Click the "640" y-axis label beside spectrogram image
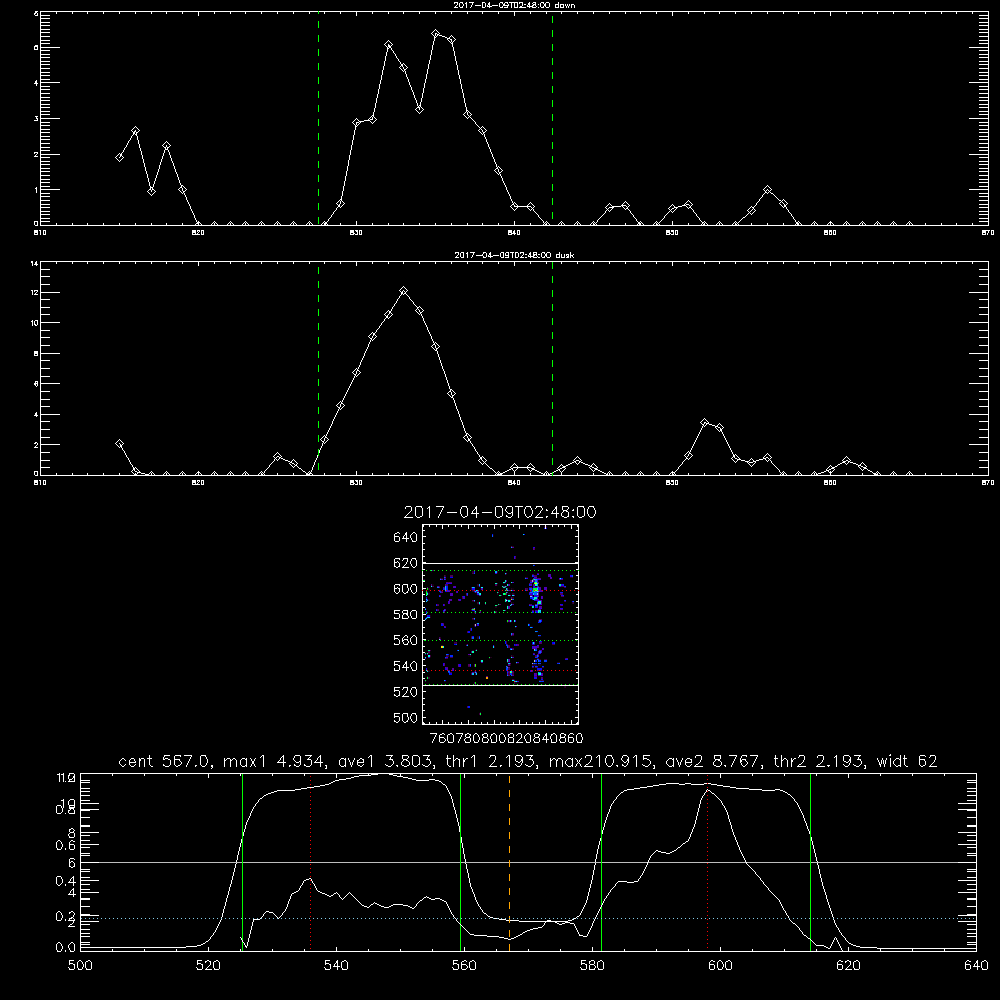 pyautogui.click(x=406, y=537)
